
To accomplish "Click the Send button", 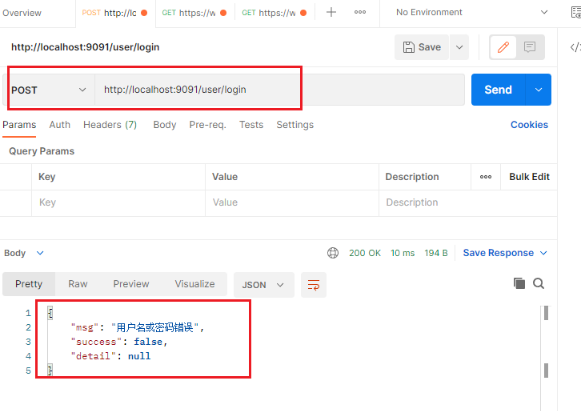I will tap(498, 90).
